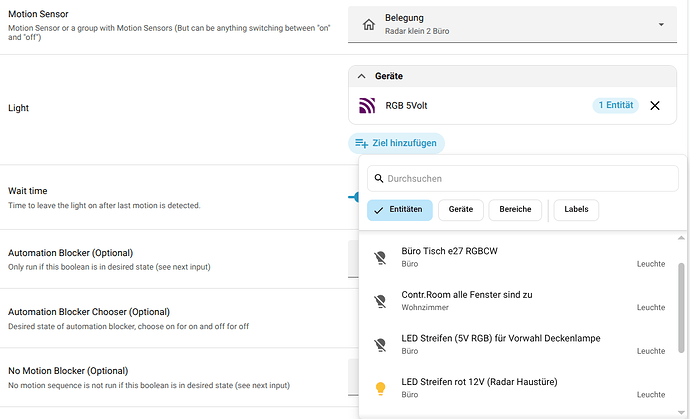Select the Bereiche filter chip

point(515,210)
